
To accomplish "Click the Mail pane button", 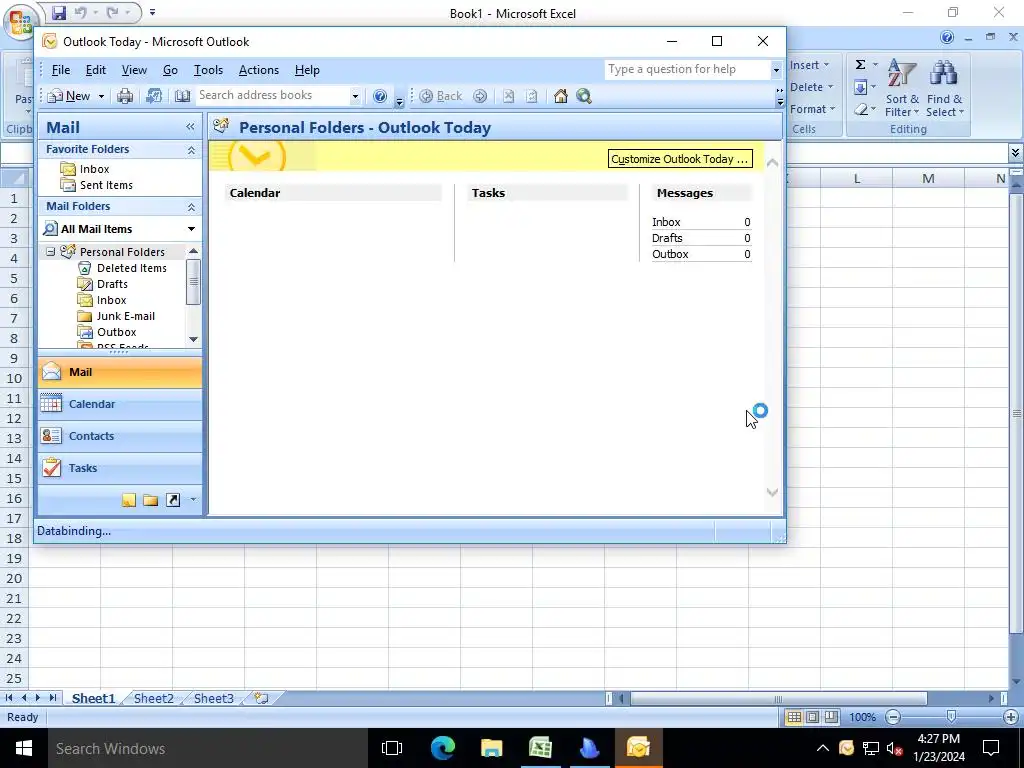I will [x=120, y=372].
